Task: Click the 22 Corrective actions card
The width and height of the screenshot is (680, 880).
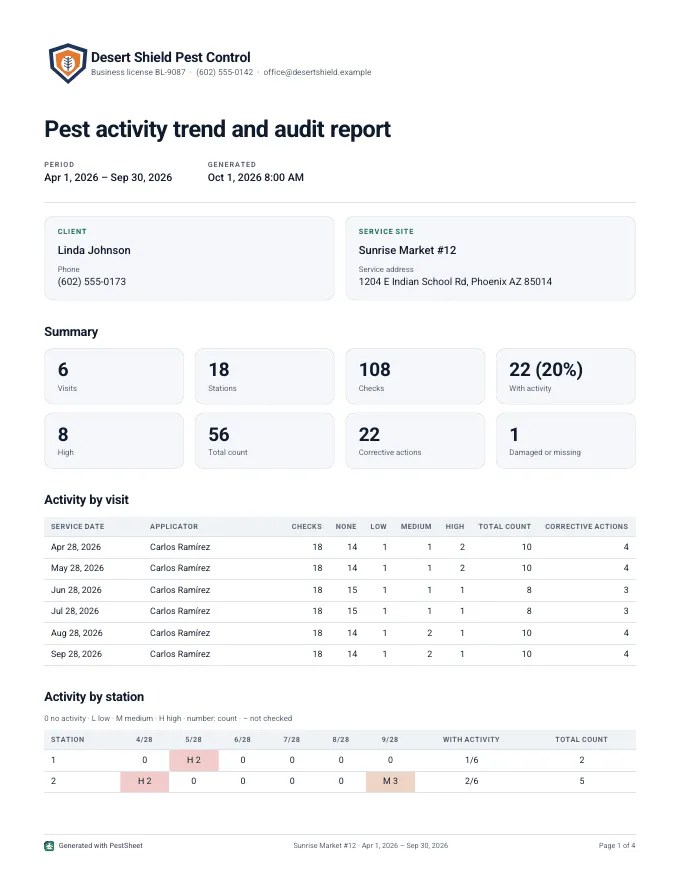Action: coord(415,441)
